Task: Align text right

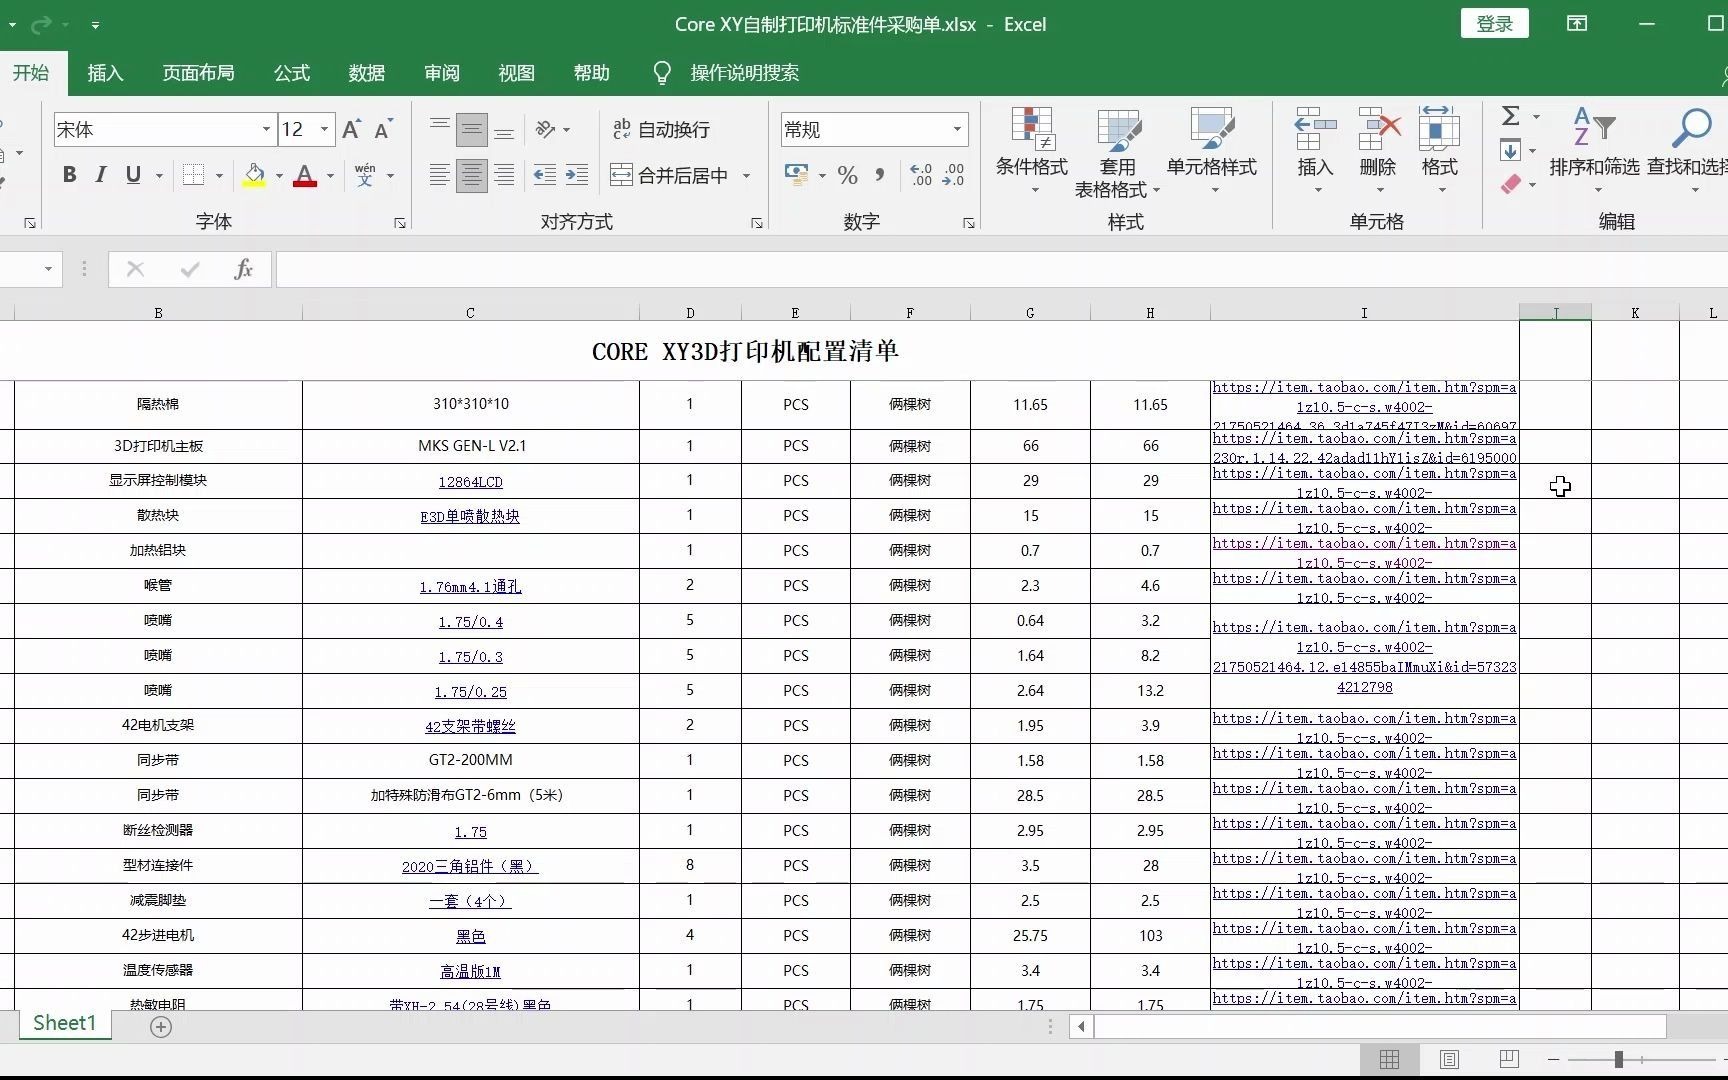Action: click(x=504, y=175)
